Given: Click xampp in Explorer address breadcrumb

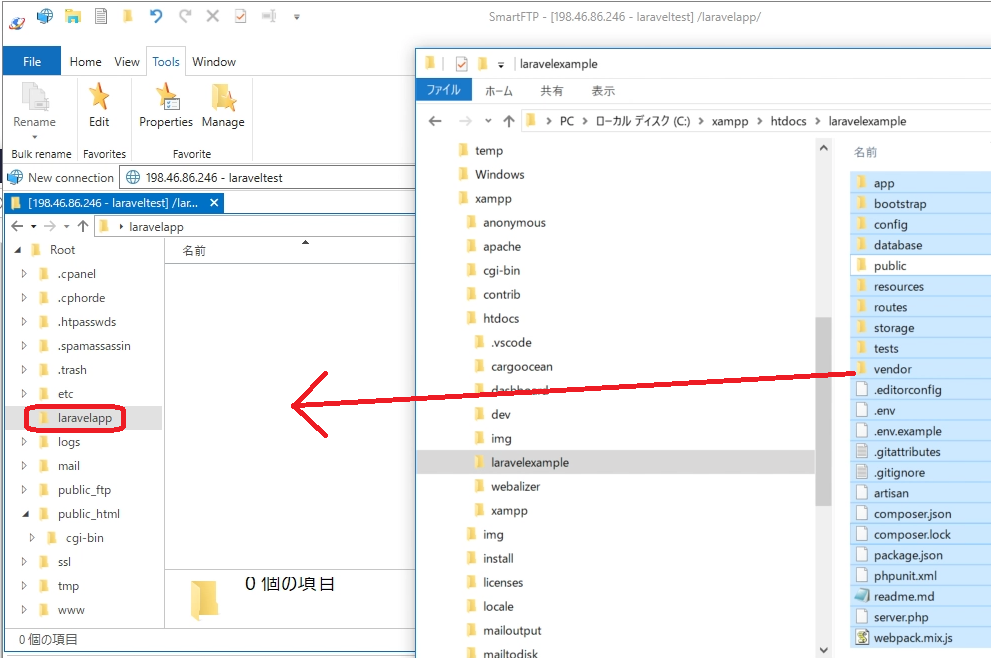Looking at the screenshot, I should [729, 121].
